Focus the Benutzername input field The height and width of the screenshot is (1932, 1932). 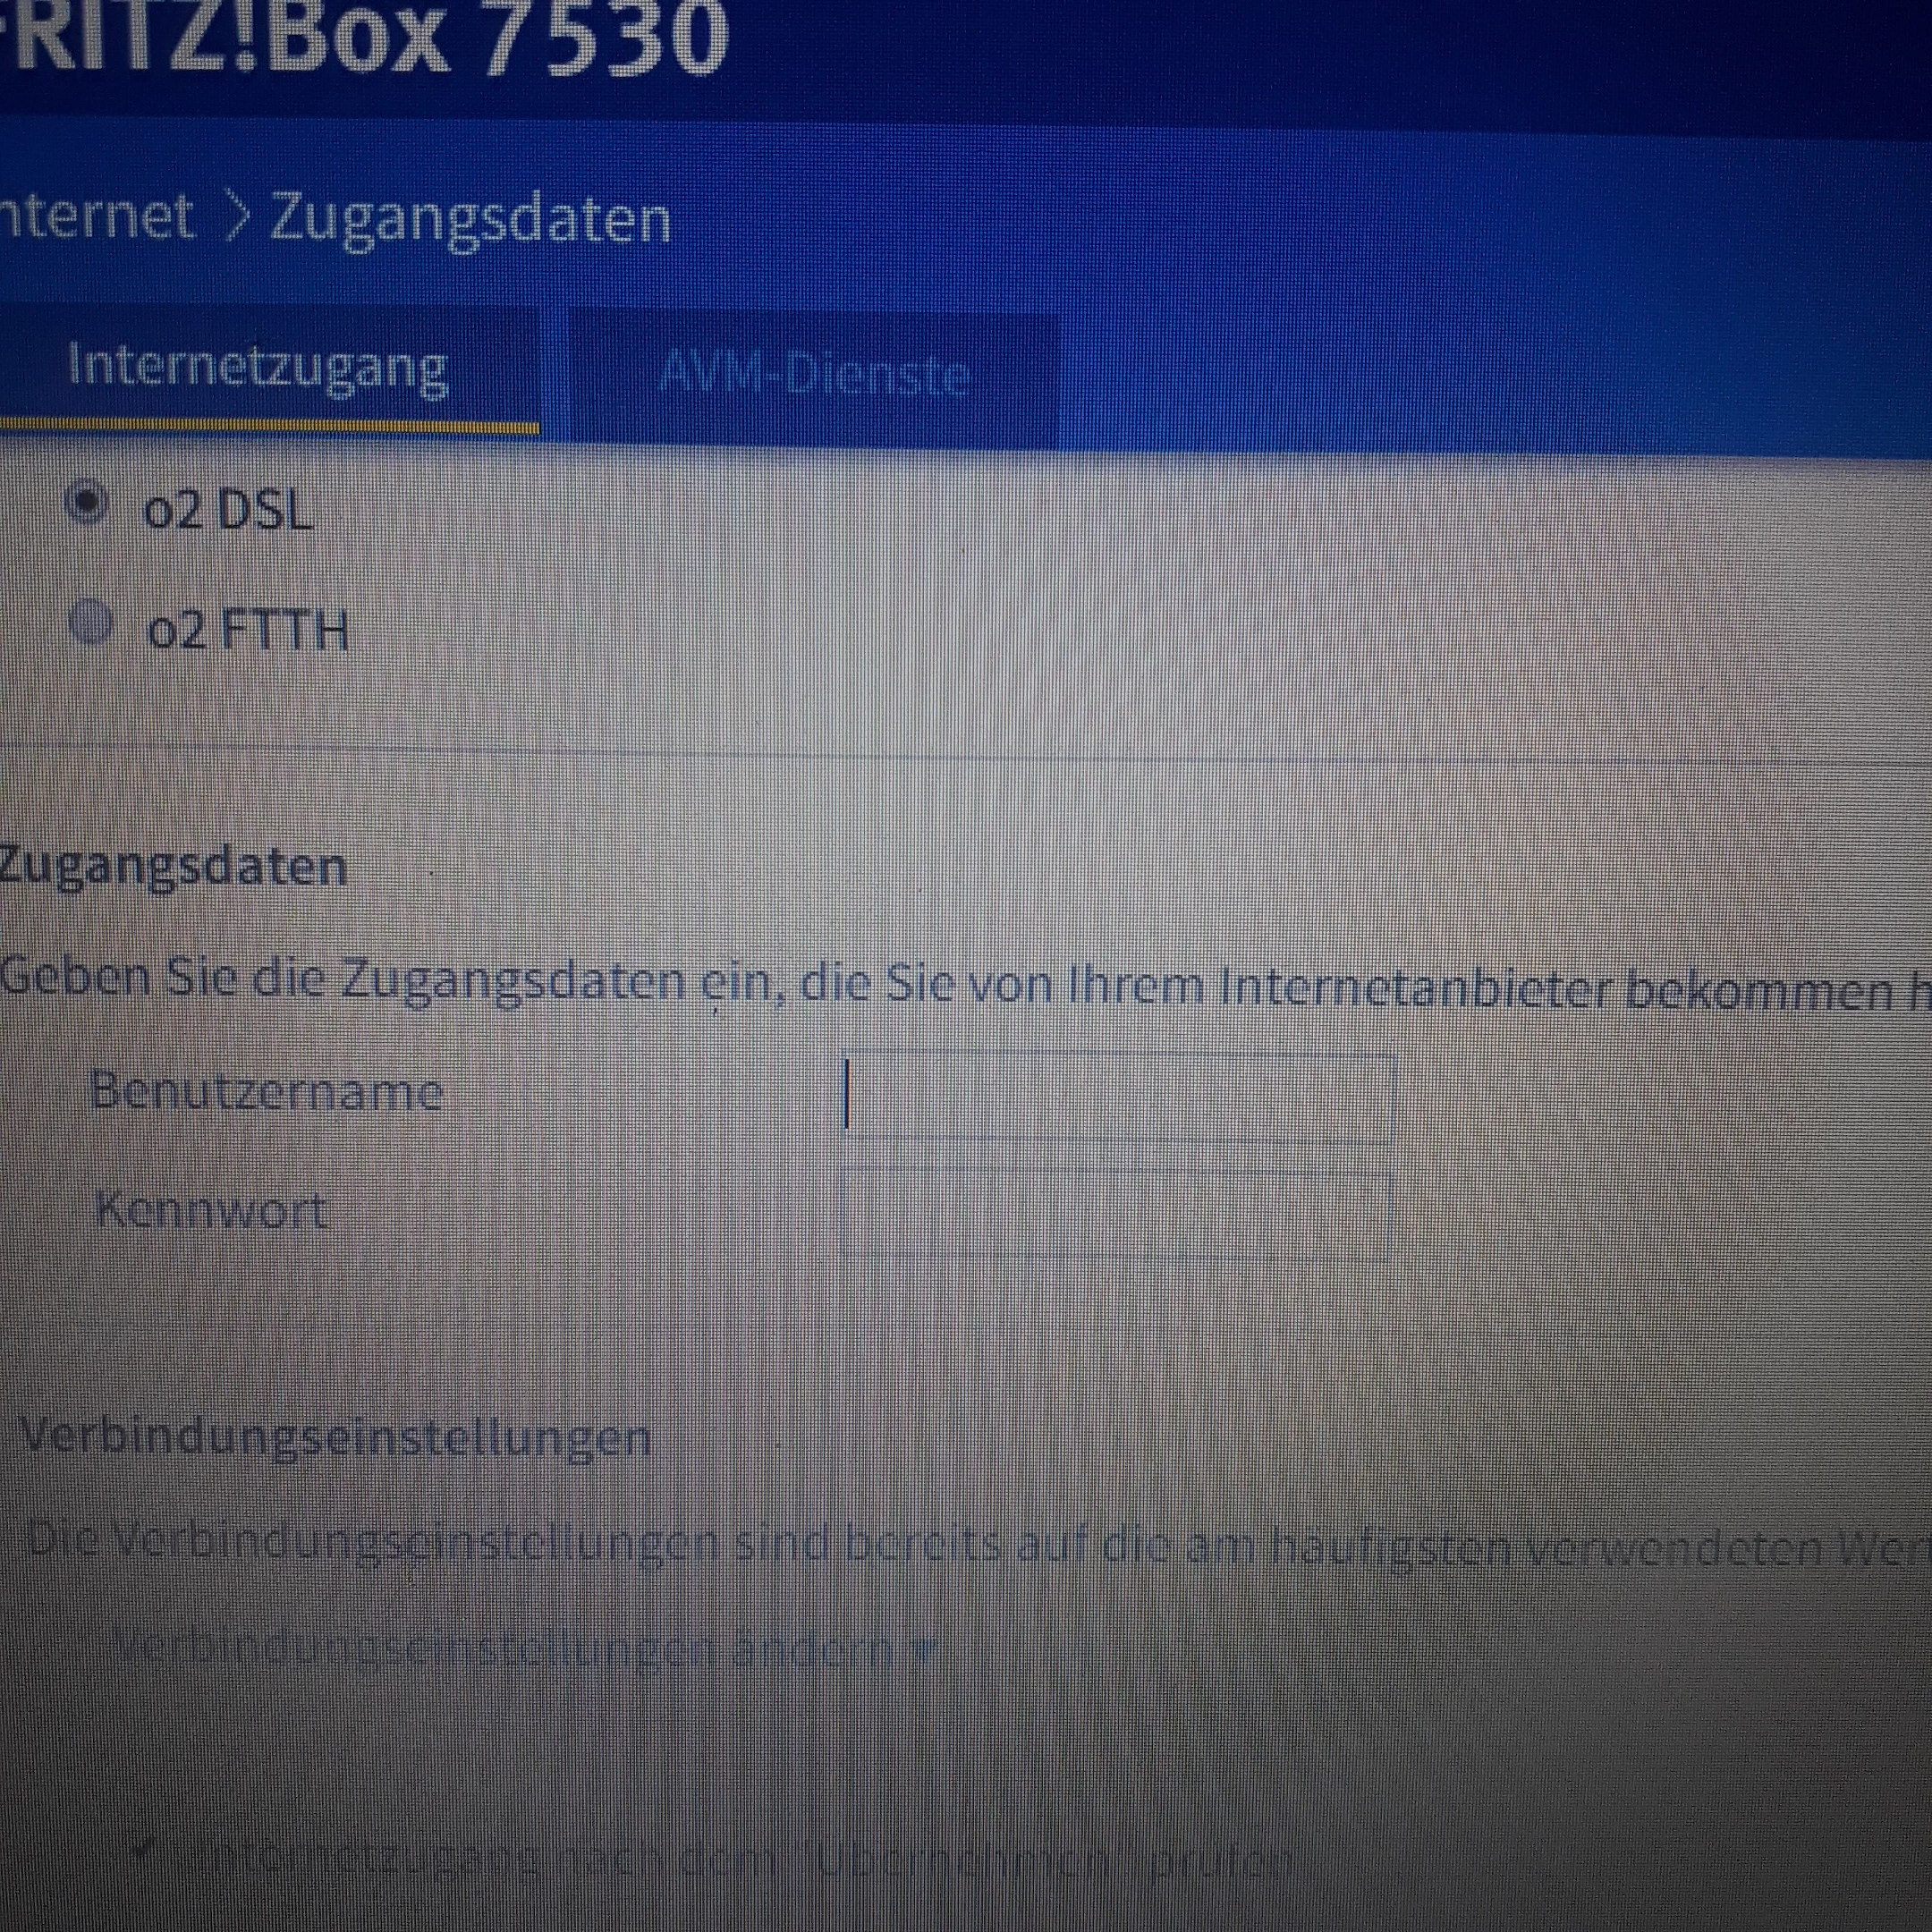point(1116,1096)
